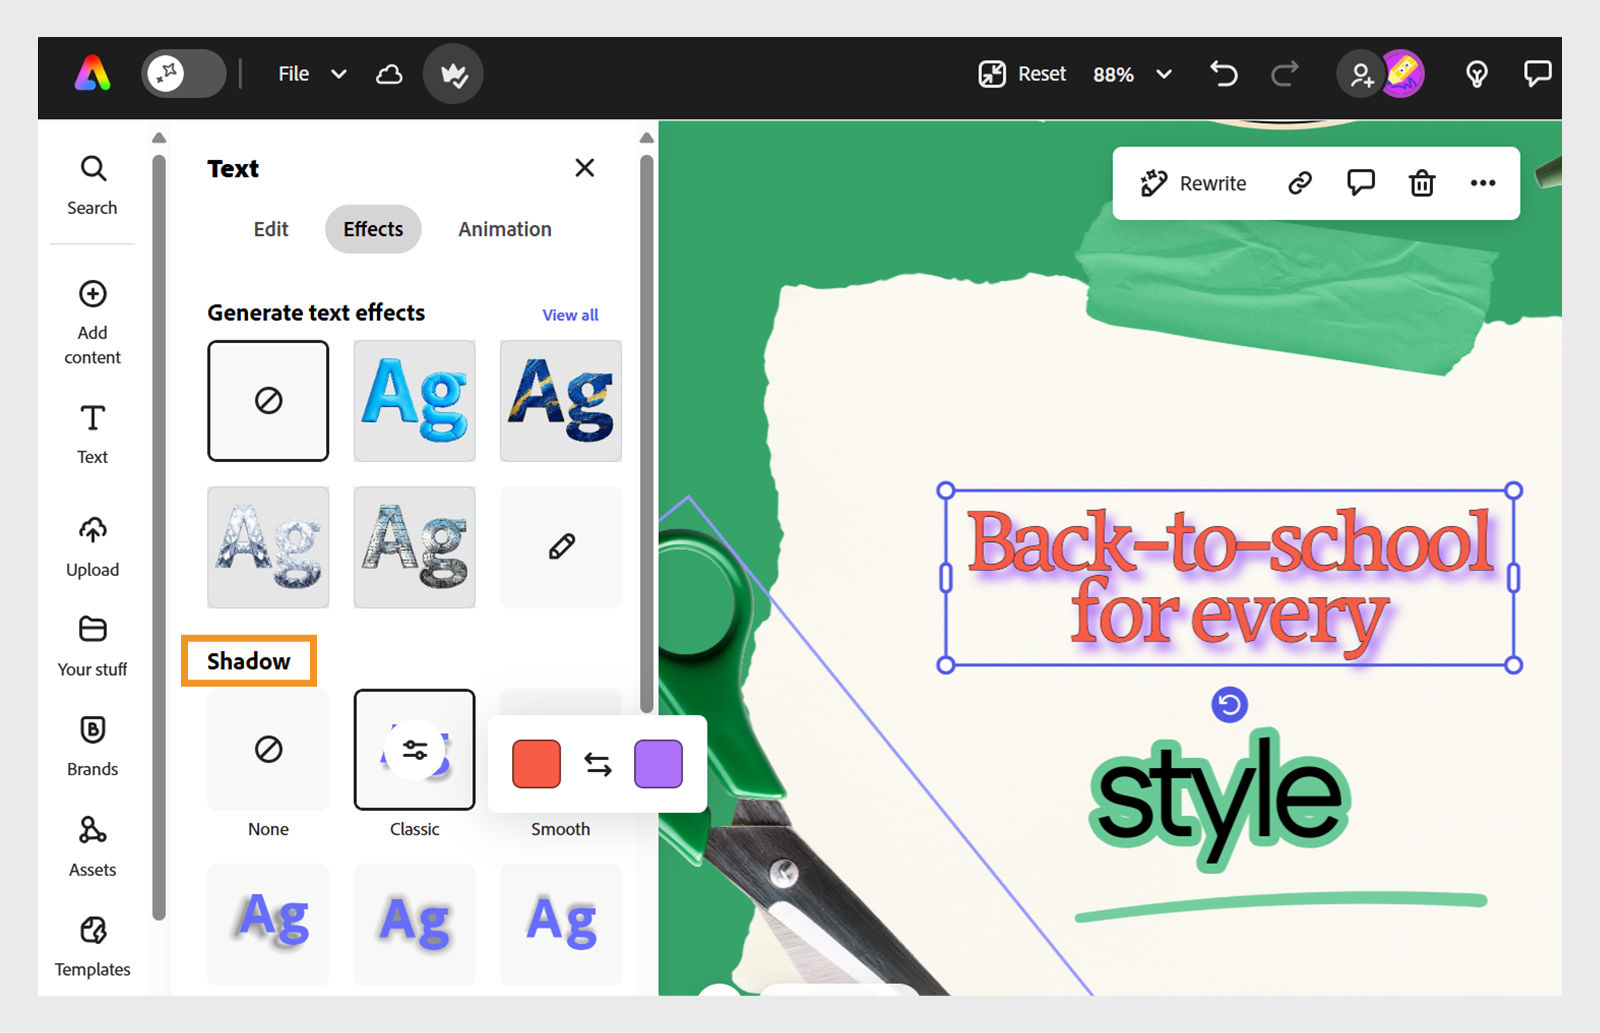Open the Search panel
This screenshot has width=1600, height=1033.
(91, 185)
